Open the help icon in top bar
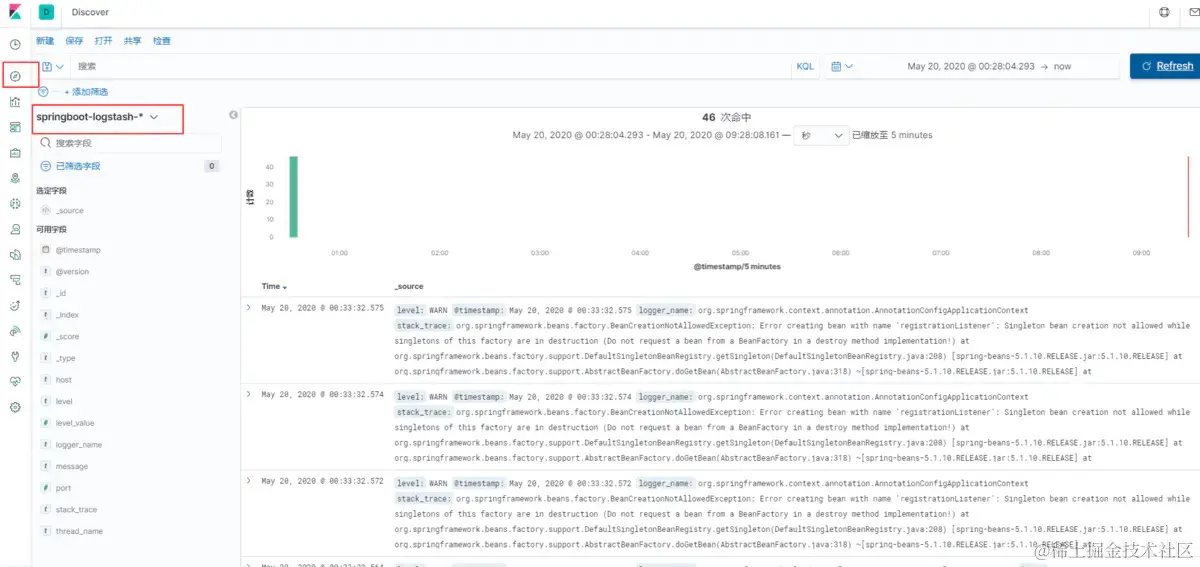1200x567 pixels. (x=1164, y=13)
